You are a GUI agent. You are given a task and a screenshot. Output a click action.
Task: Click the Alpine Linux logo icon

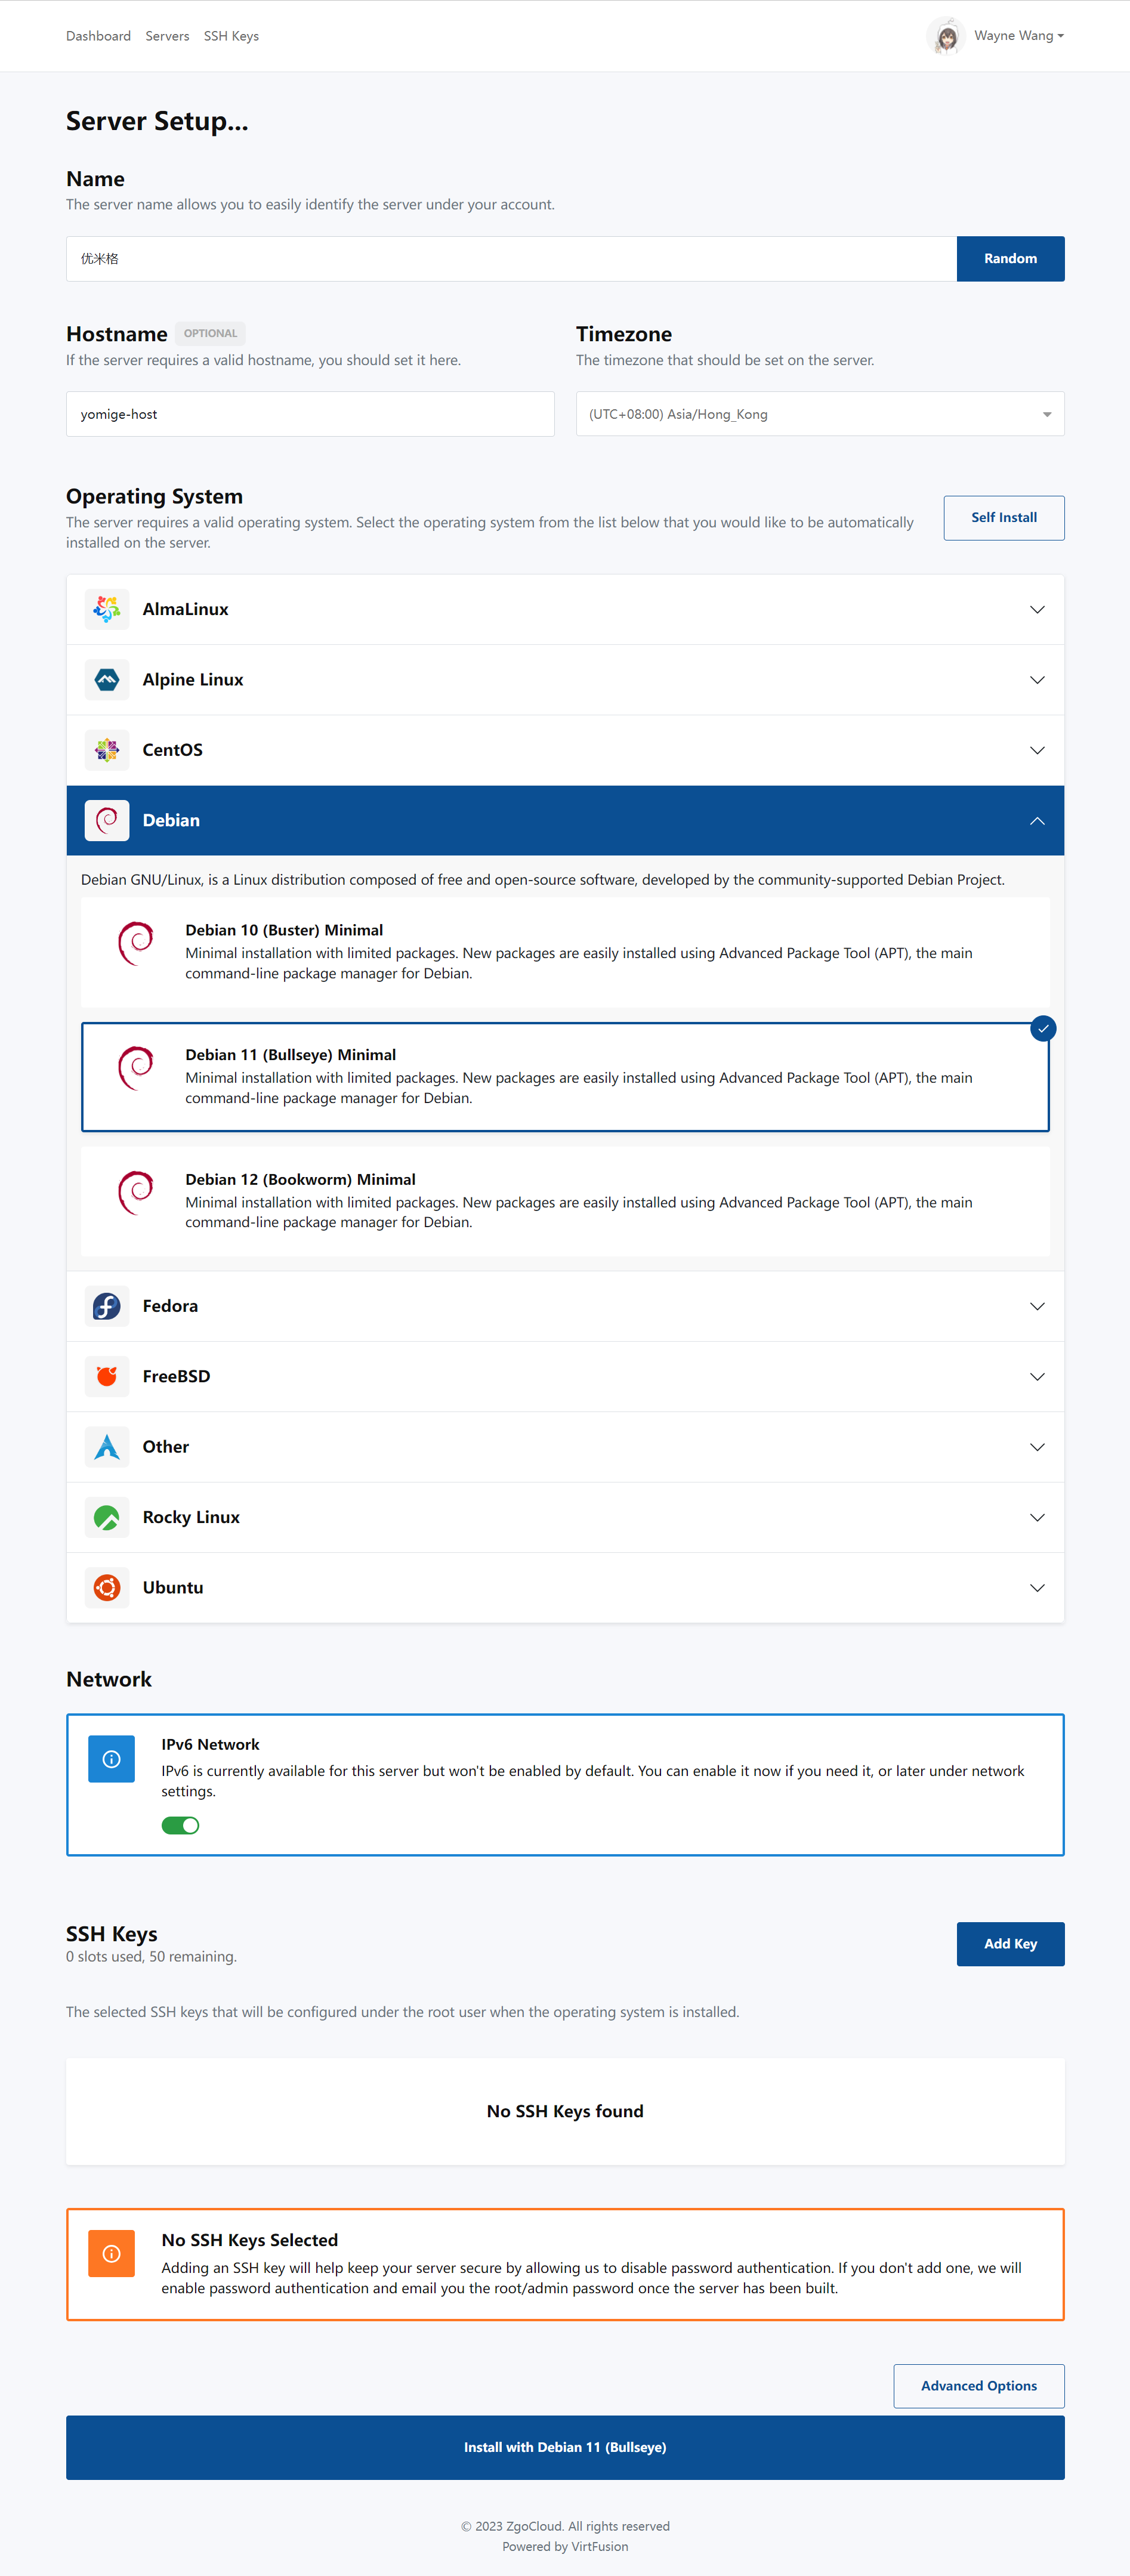107,680
